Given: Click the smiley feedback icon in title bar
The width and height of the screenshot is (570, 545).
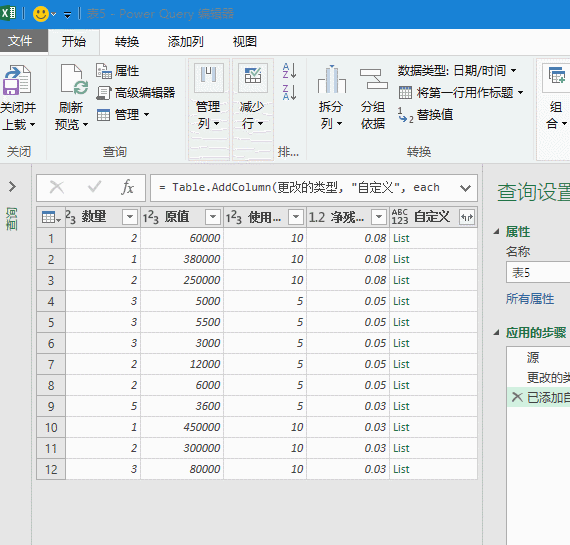Looking at the screenshot, I should [x=41, y=14].
